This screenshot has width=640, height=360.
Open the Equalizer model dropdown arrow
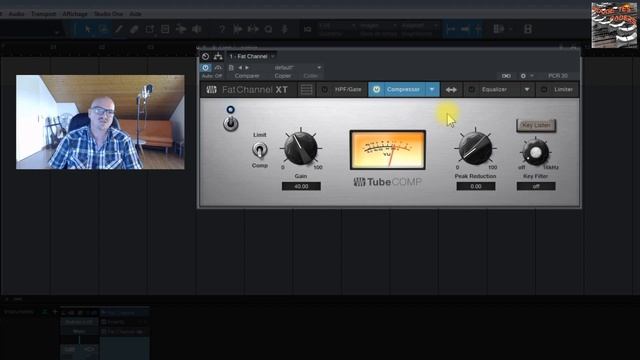pyautogui.click(x=527, y=89)
